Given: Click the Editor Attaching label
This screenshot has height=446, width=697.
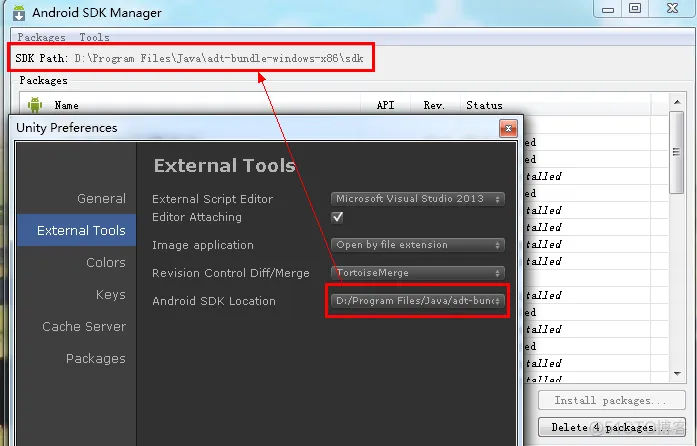Looking at the screenshot, I should tap(197, 217).
